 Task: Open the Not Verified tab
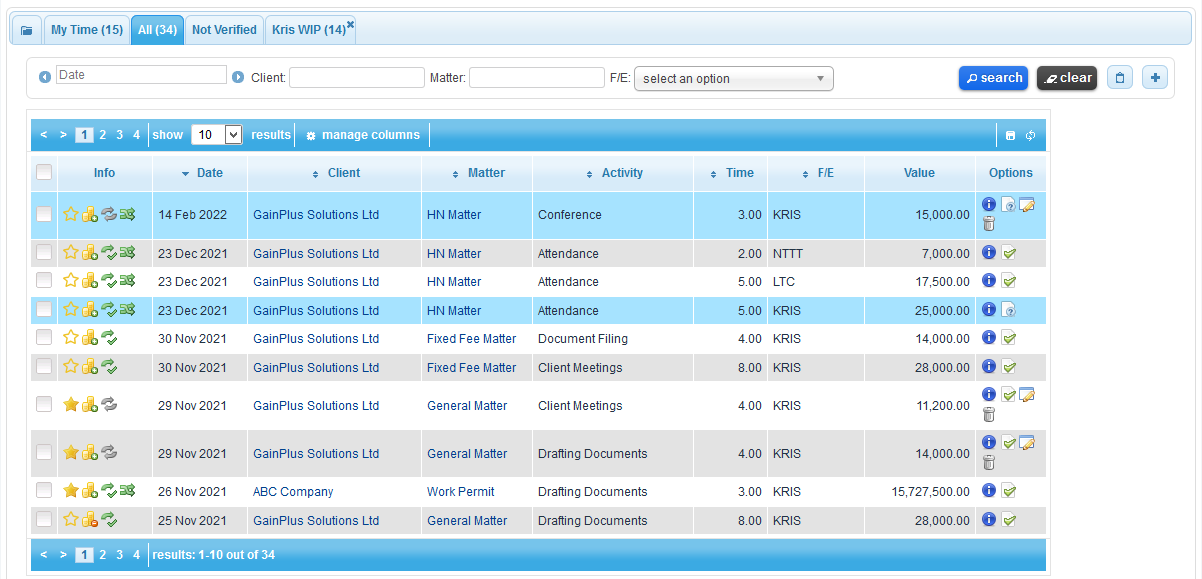click(224, 30)
